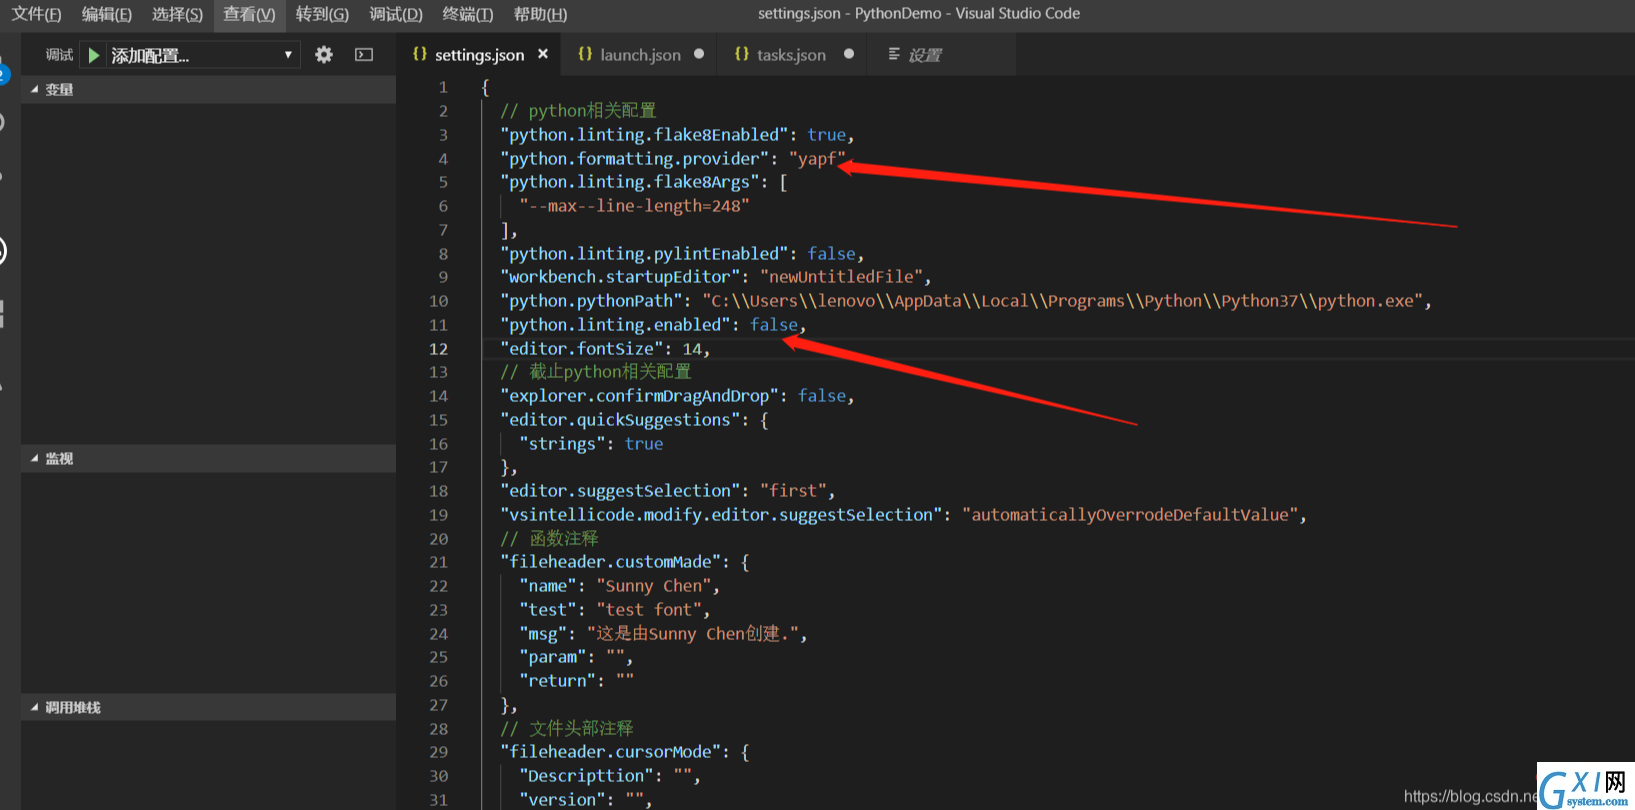
Task: Click the // python相关配置 comment
Action: (578, 111)
